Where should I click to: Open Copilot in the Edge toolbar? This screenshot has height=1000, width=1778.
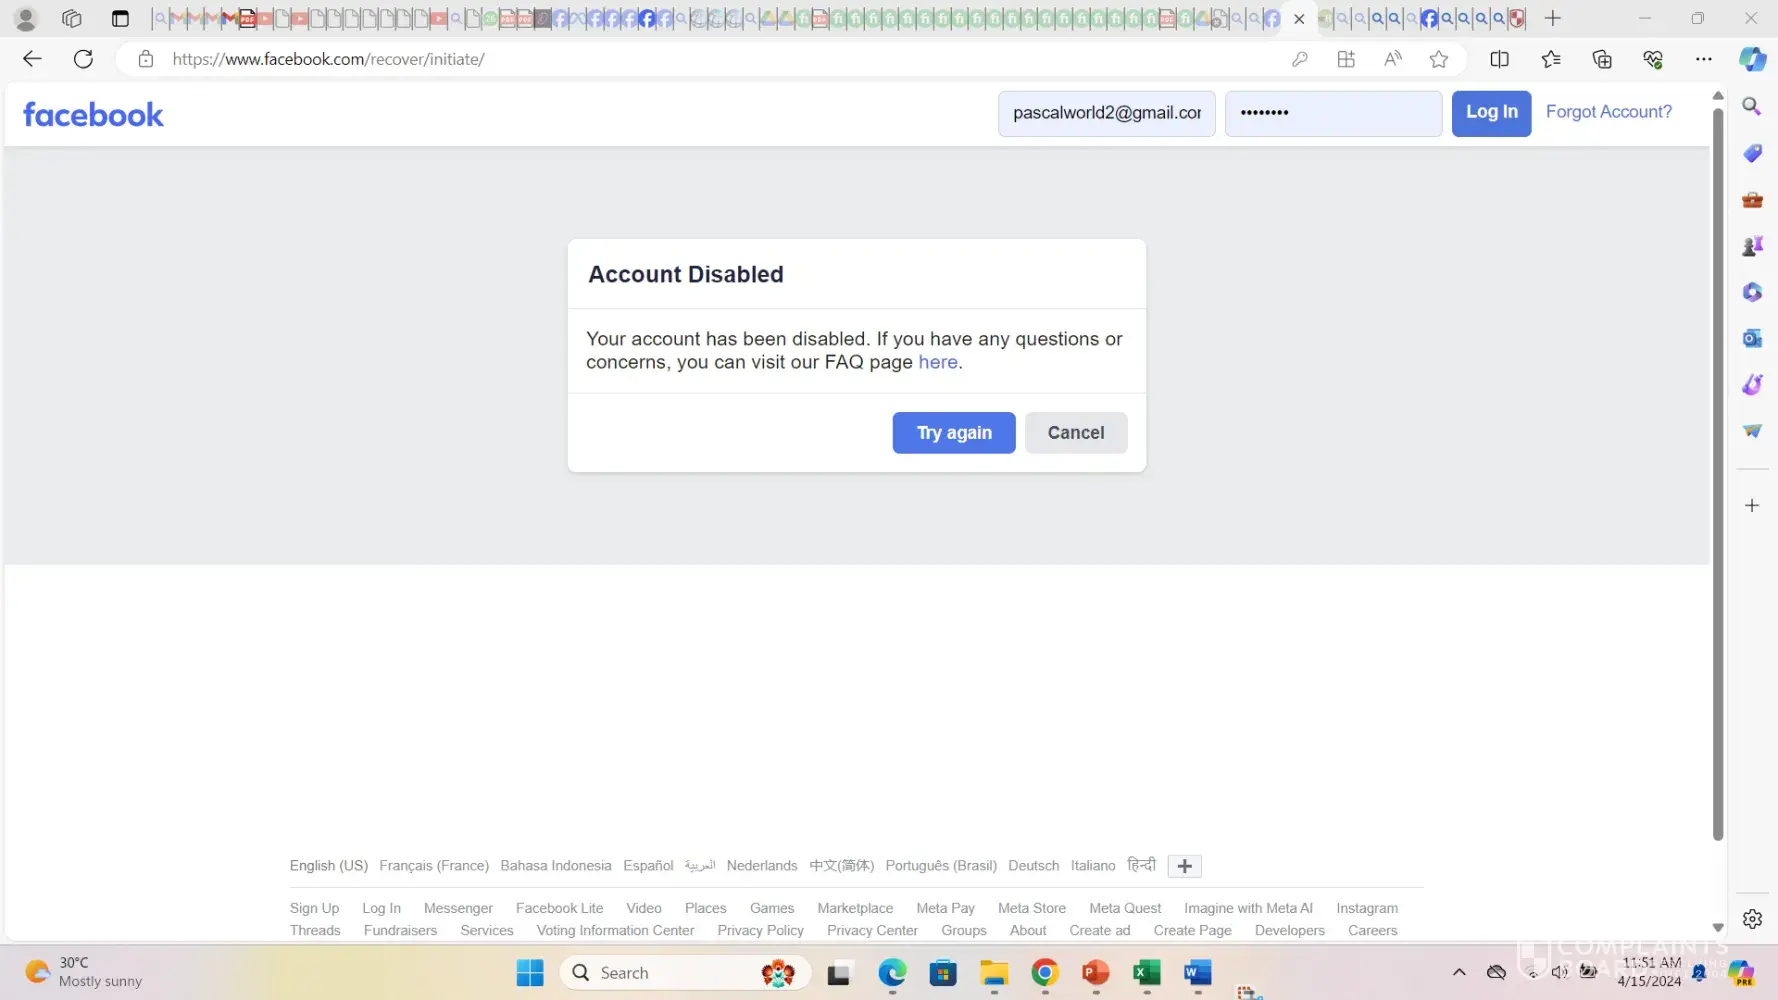[x=1752, y=59]
